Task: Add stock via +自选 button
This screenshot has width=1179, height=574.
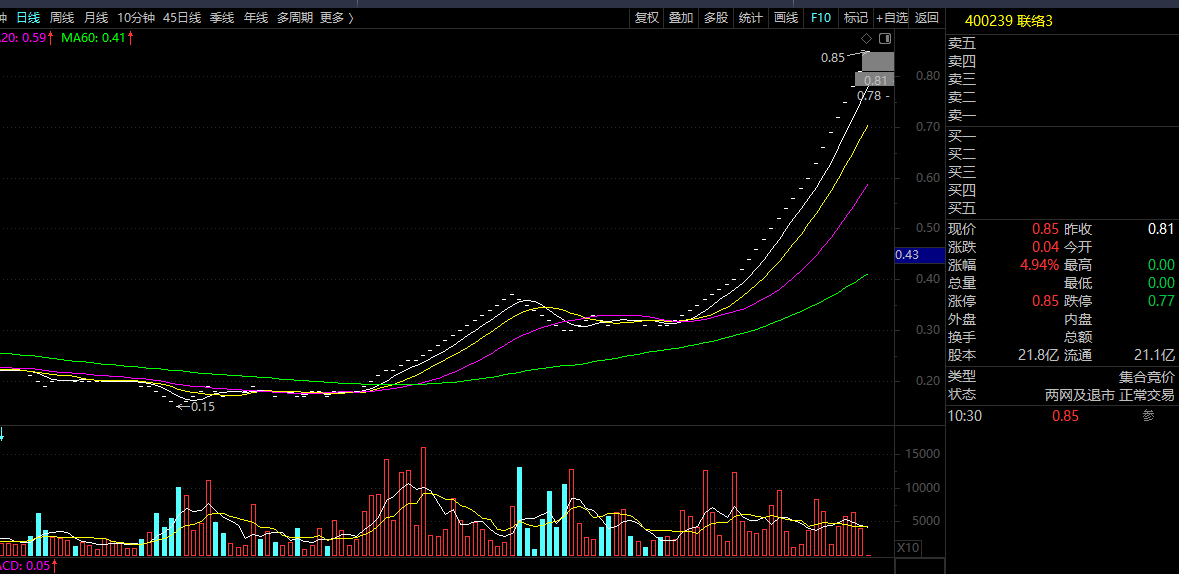Action: tap(892, 18)
